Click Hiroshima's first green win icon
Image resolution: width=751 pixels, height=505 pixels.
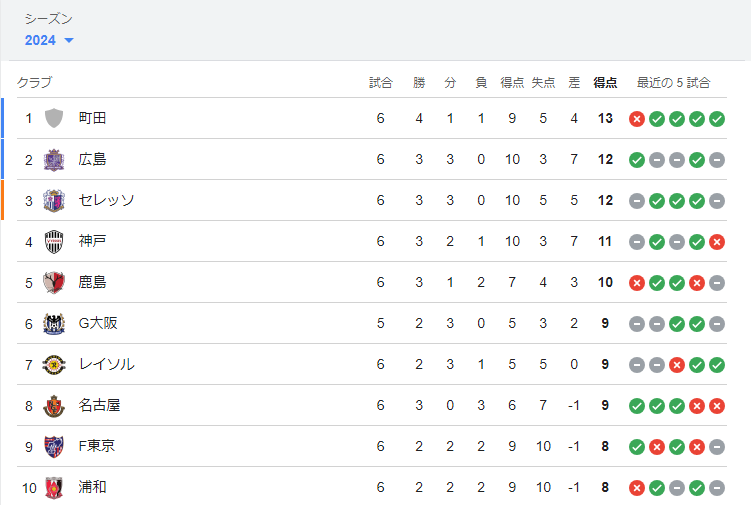(637, 160)
